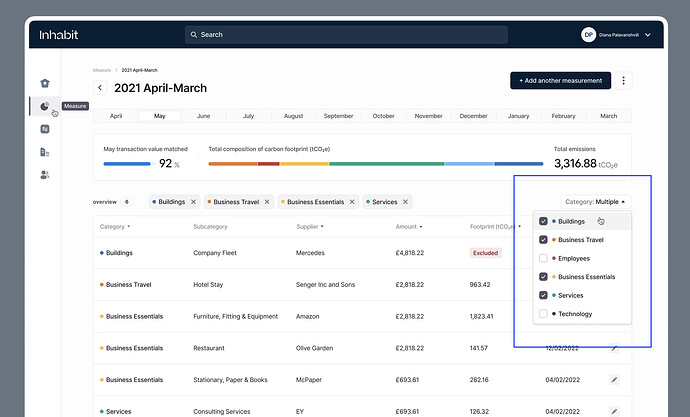Open the team members sidebar icon
The height and width of the screenshot is (417, 690).
pos(44,175)
